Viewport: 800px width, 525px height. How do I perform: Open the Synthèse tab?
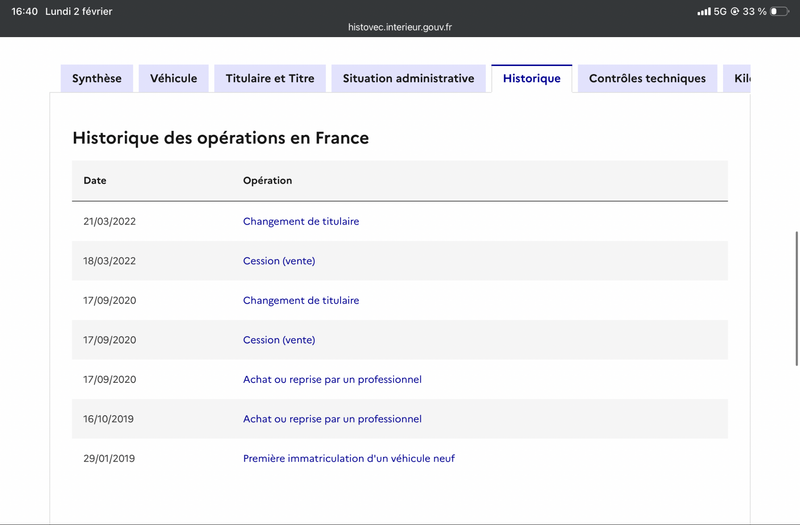[x=97, y=79]
